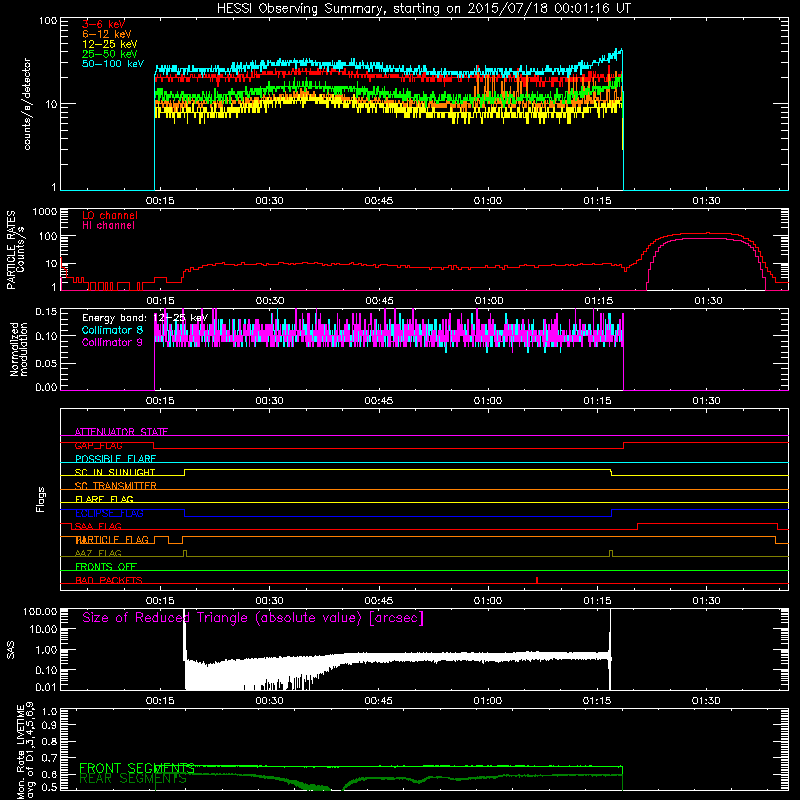The height and width of the screenshot is (800, 800).
Task: Click the 100.00 value on the SAS axis
Action: click(x=40, y=611)
